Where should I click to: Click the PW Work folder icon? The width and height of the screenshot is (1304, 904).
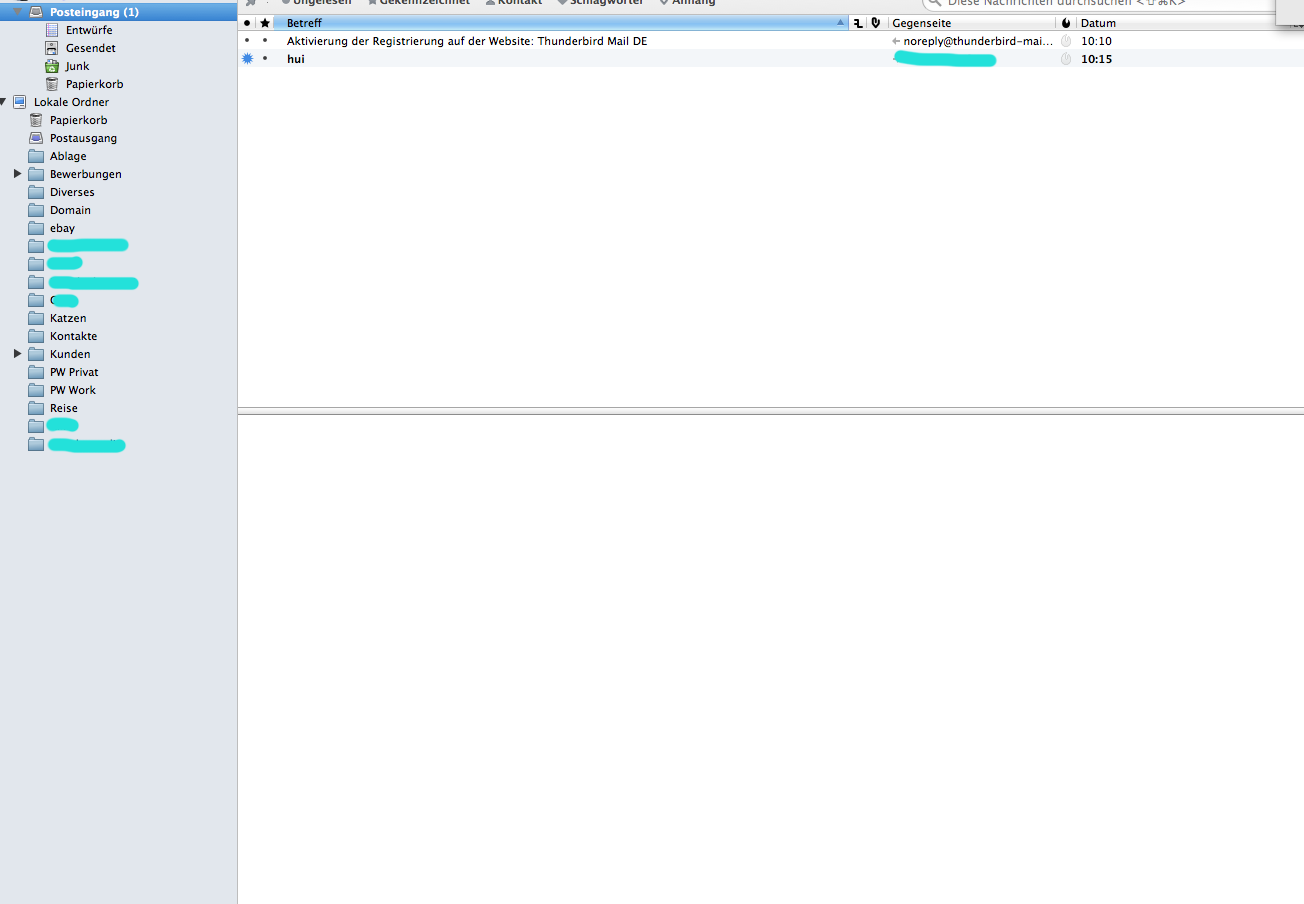click(x=36, y=390)
